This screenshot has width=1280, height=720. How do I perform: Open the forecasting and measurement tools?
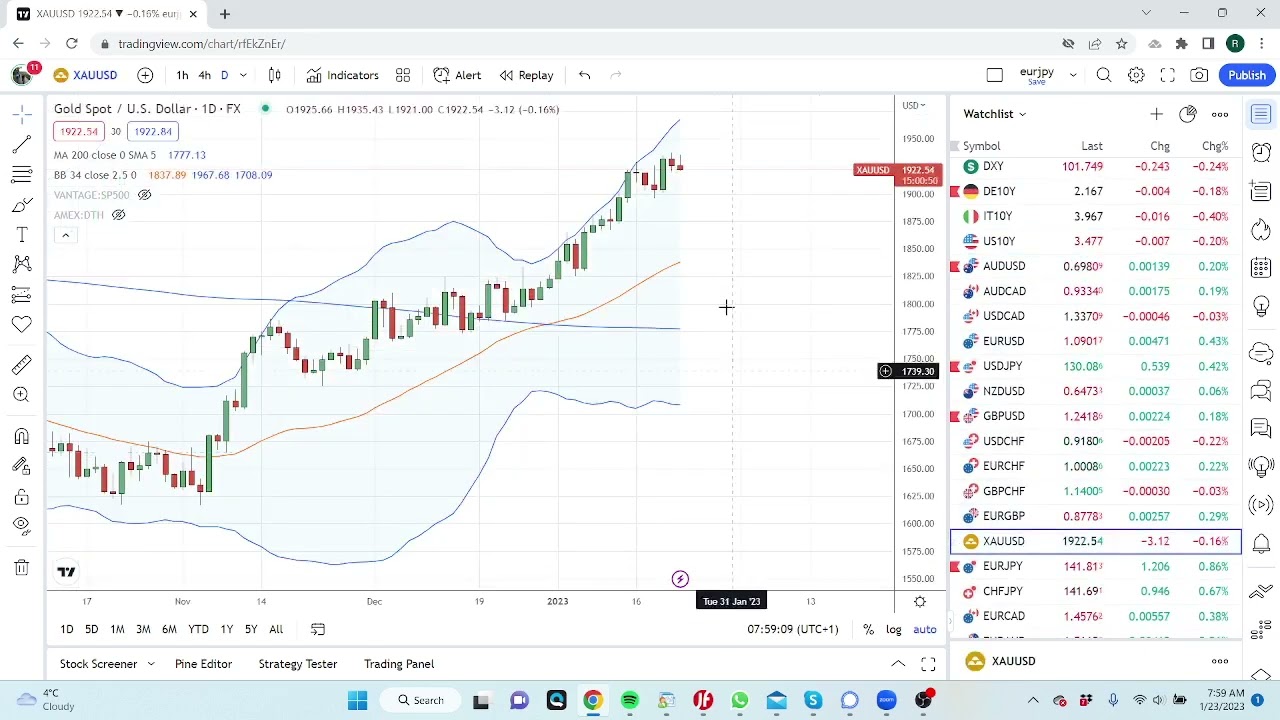(21, 294)
